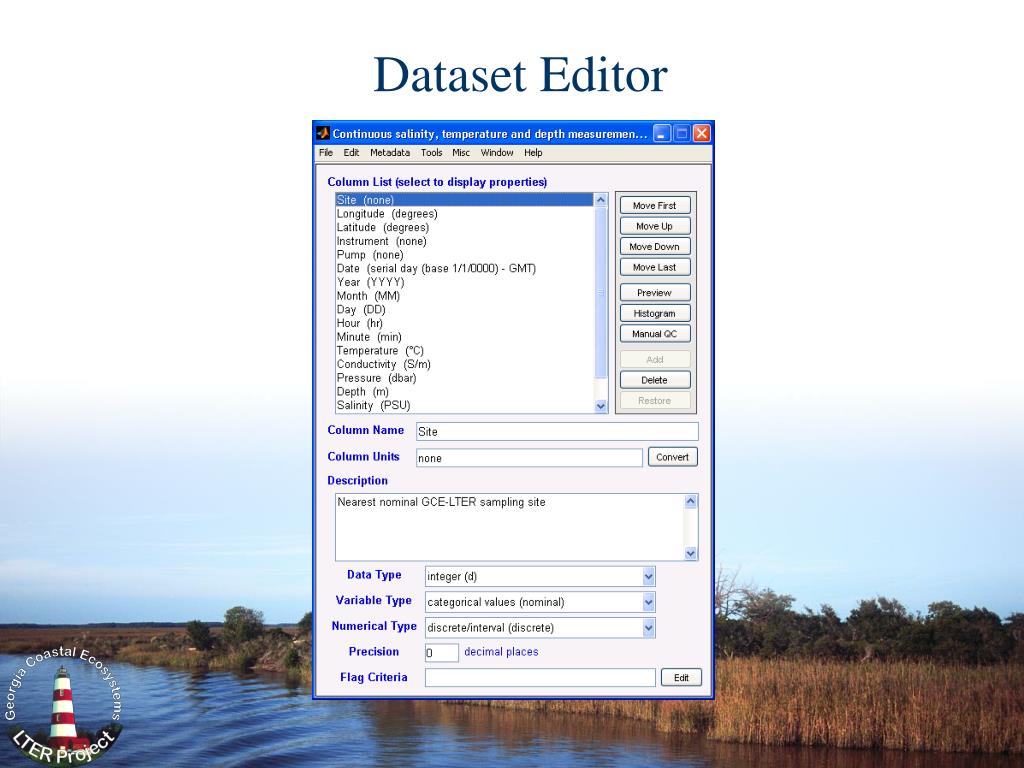
Task: Open the Histogram for the column
Action: pos(654,313)
